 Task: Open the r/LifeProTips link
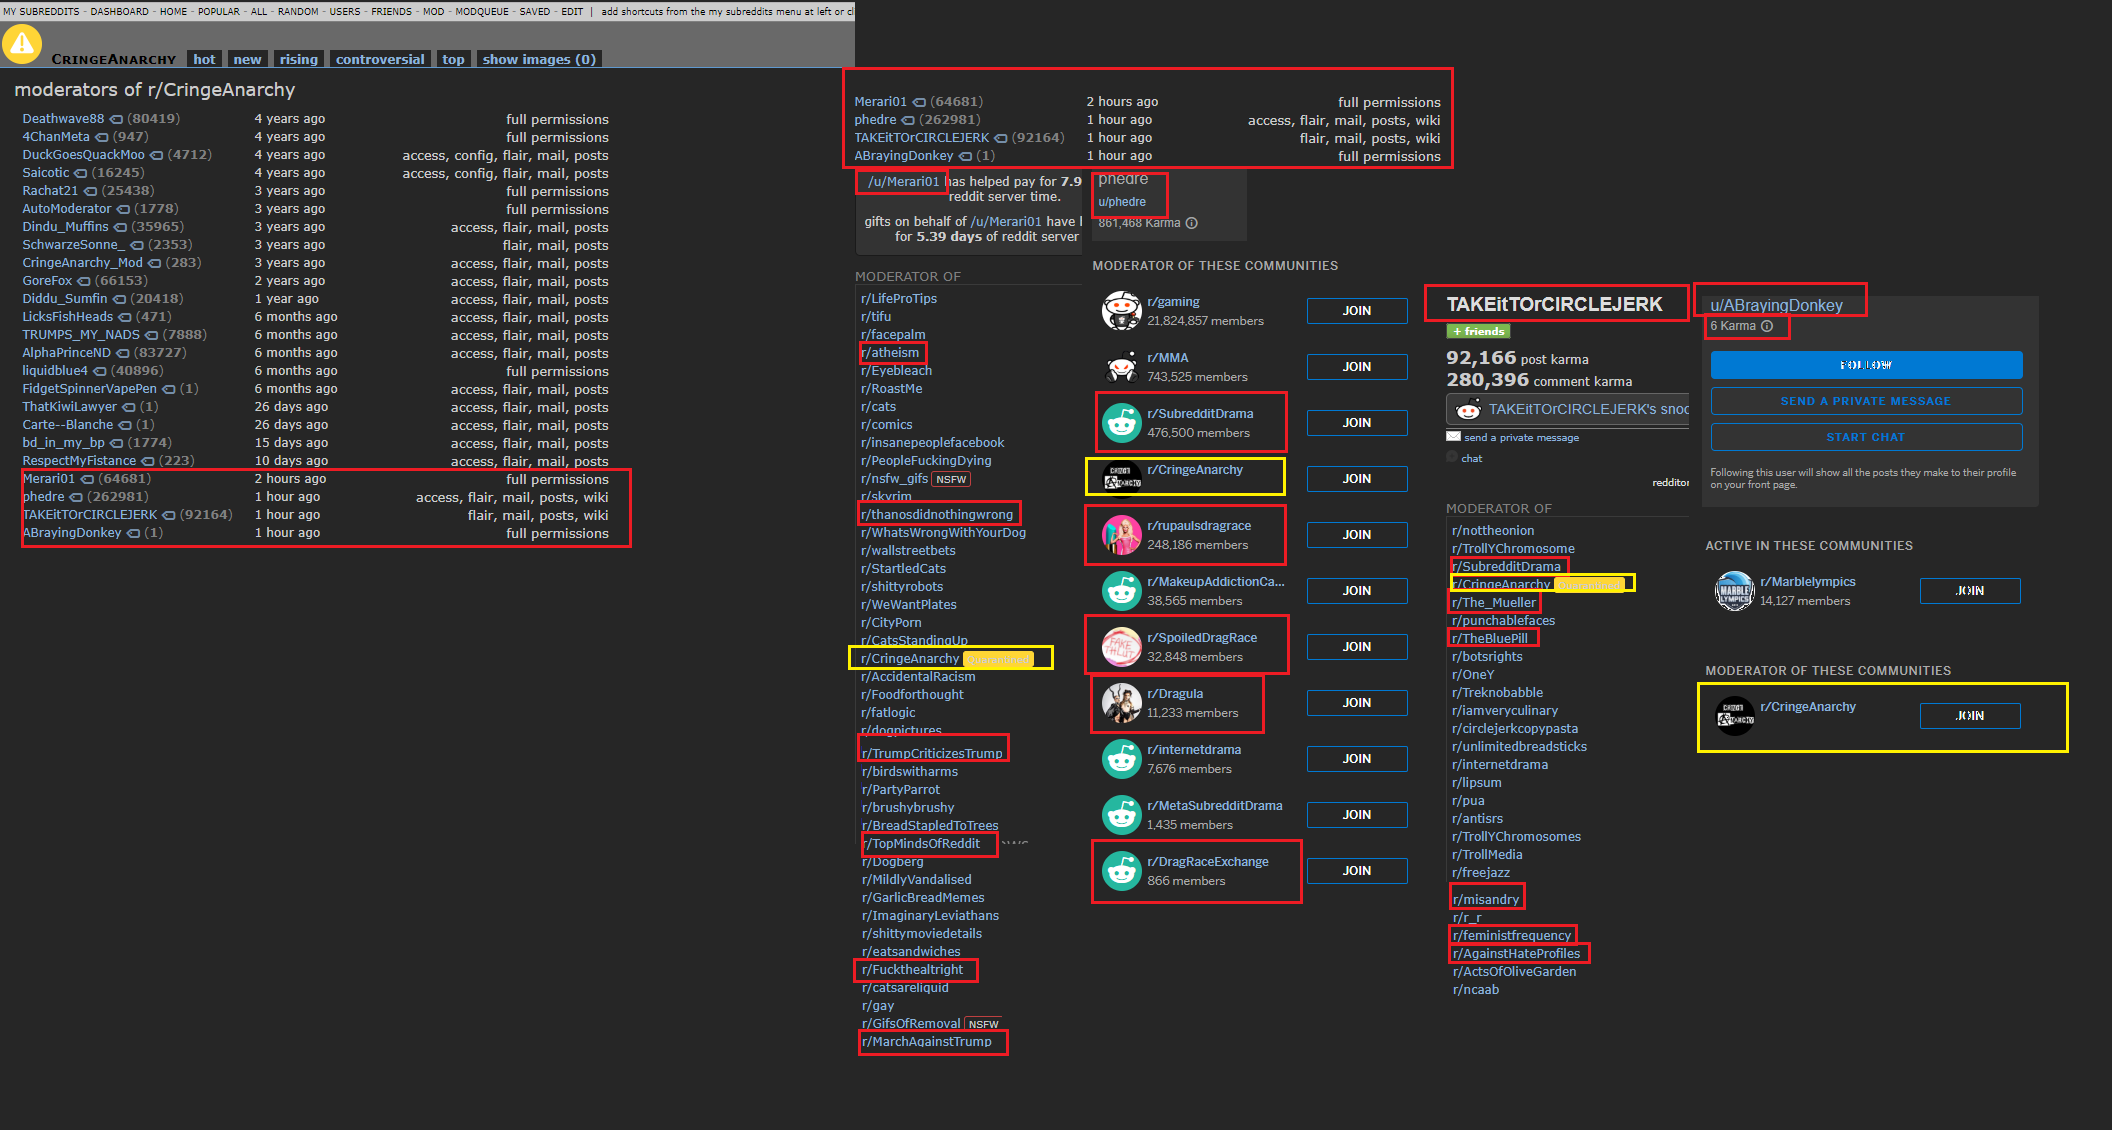click(899, 299)
